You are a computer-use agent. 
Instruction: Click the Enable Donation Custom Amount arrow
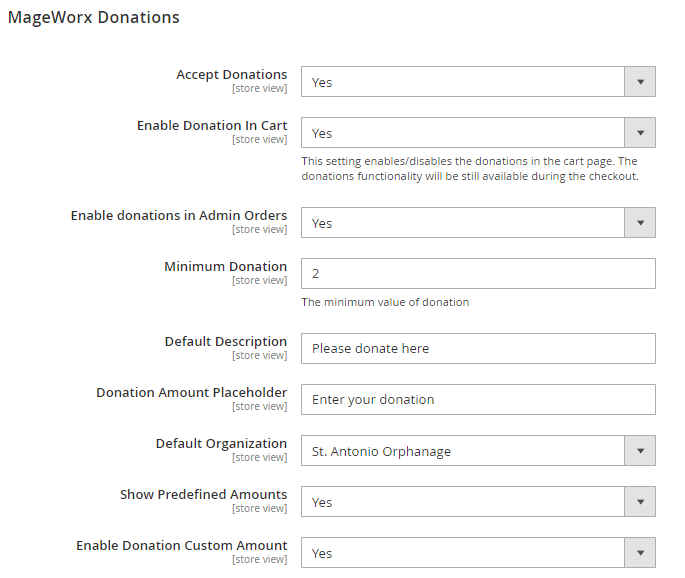[640, 553]
